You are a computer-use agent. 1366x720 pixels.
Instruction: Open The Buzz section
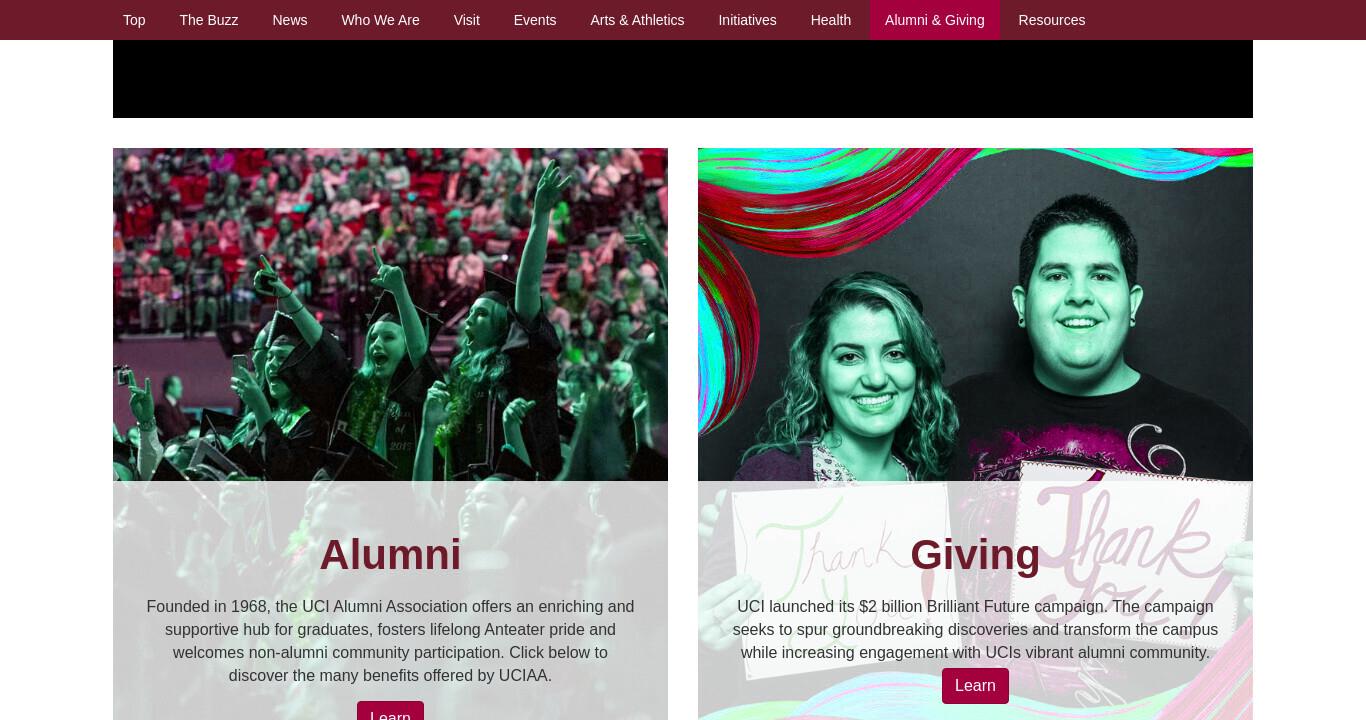tap(209, 20)
